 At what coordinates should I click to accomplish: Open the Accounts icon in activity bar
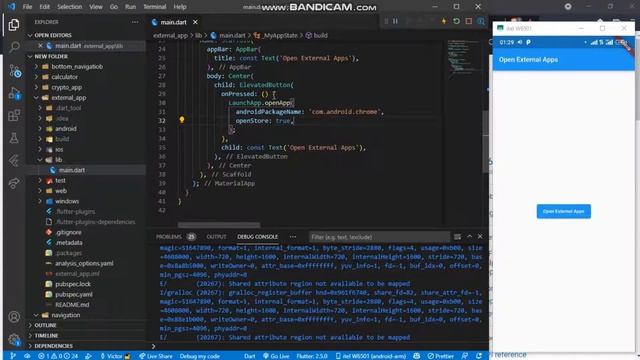click(14, 317)
